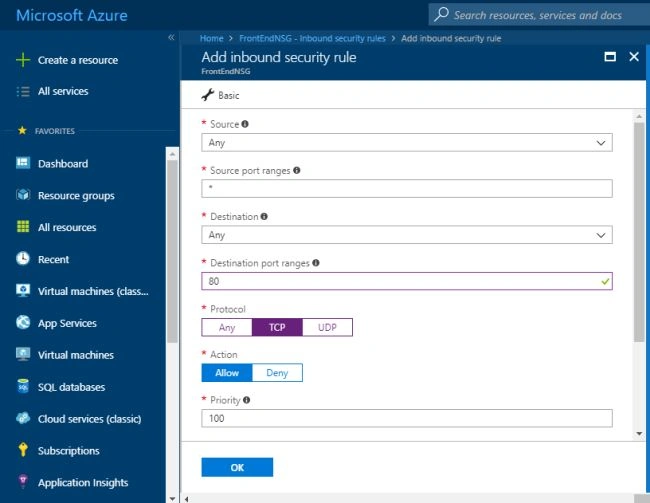This screenshot has width=650, height=503.
Task: Click the Resource groups cube icon
Action: (23, 194)
